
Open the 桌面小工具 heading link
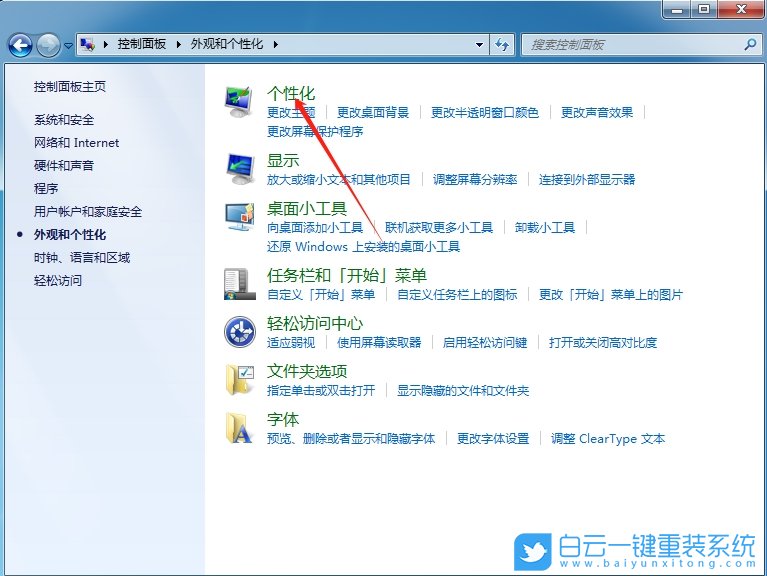pyautogui.click(x=307, y=208)
